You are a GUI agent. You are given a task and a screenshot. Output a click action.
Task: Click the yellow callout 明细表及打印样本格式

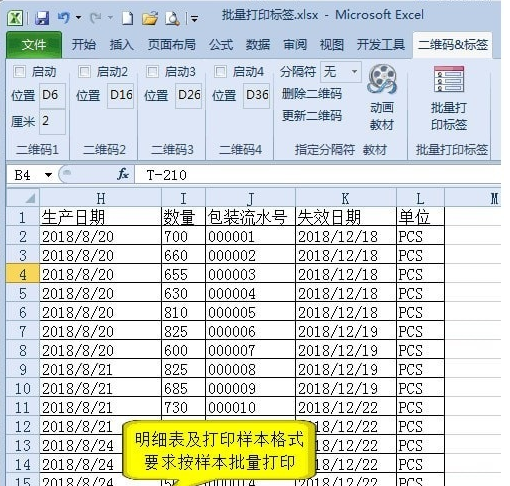click(x=219, y=451)
